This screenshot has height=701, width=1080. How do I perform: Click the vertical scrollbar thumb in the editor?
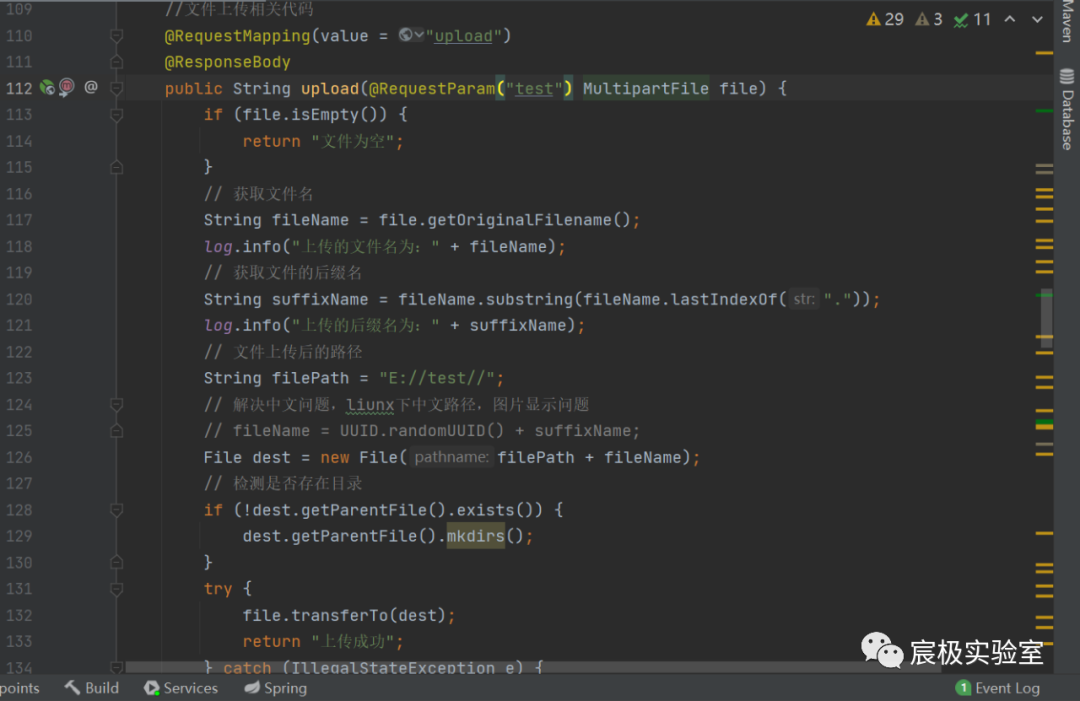click(x=1046, y=318)
